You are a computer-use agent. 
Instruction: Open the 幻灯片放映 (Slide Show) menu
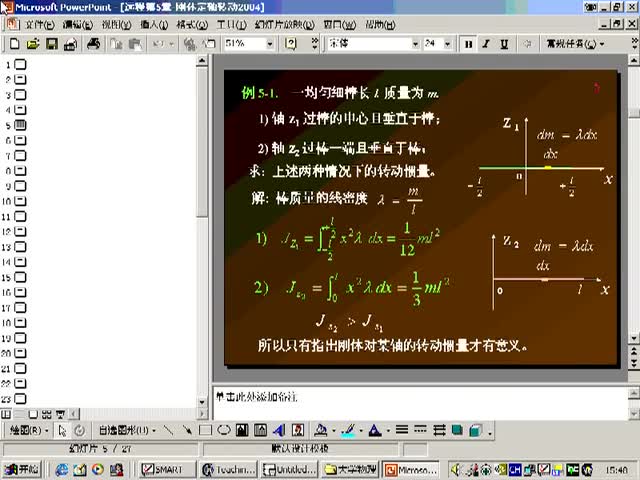(x=284, y=25)
